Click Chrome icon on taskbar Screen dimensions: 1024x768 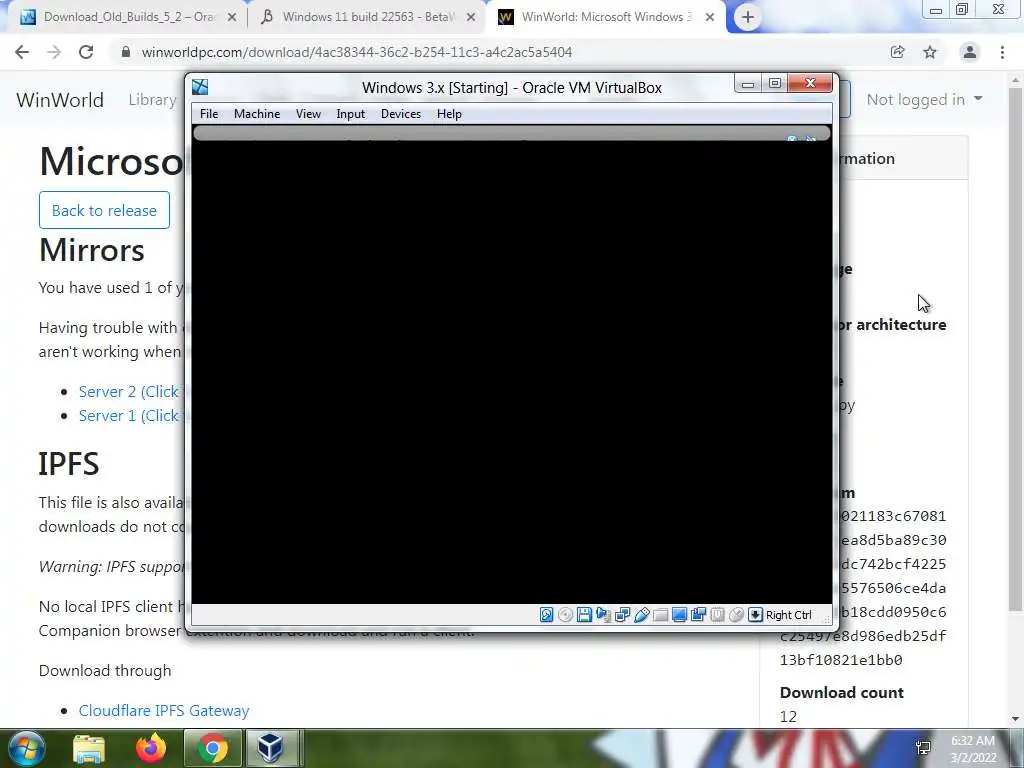(212, 748)
